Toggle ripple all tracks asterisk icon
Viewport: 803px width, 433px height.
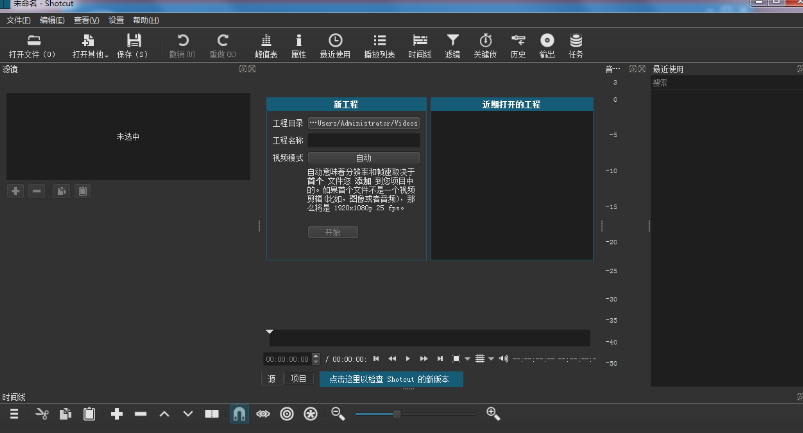(x=310, y=414)
